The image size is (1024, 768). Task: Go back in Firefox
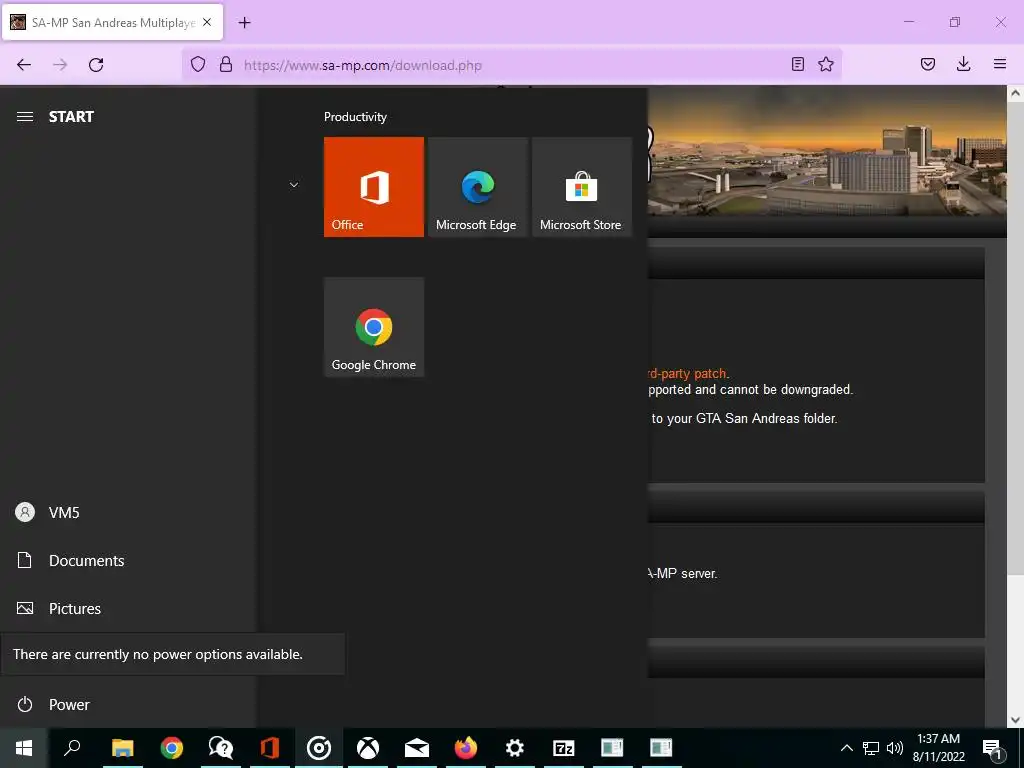pos(24,65)
